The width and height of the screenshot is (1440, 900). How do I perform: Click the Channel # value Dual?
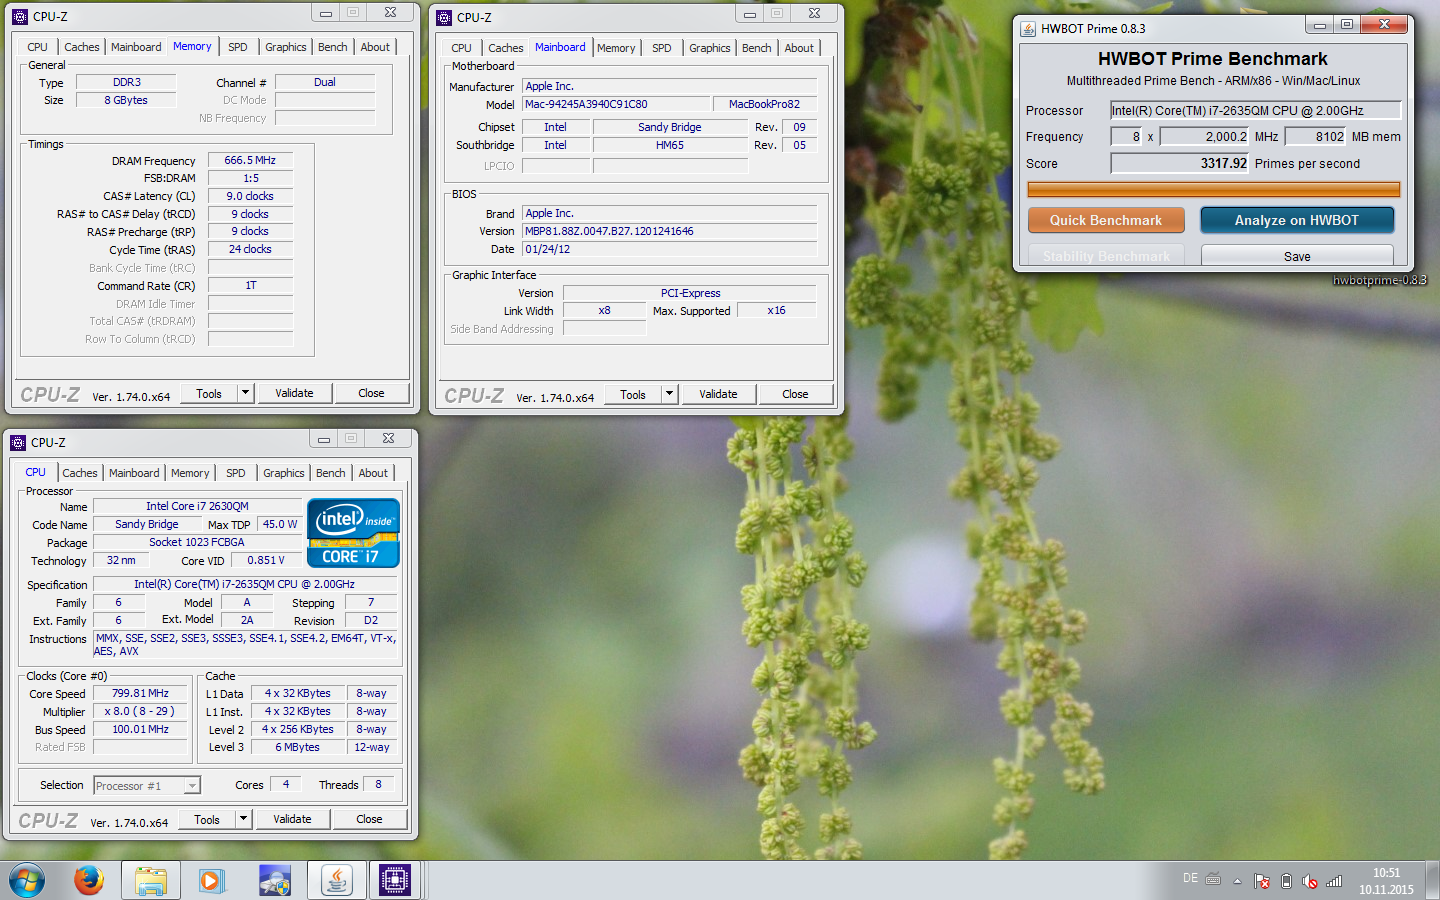pos(325,82)
